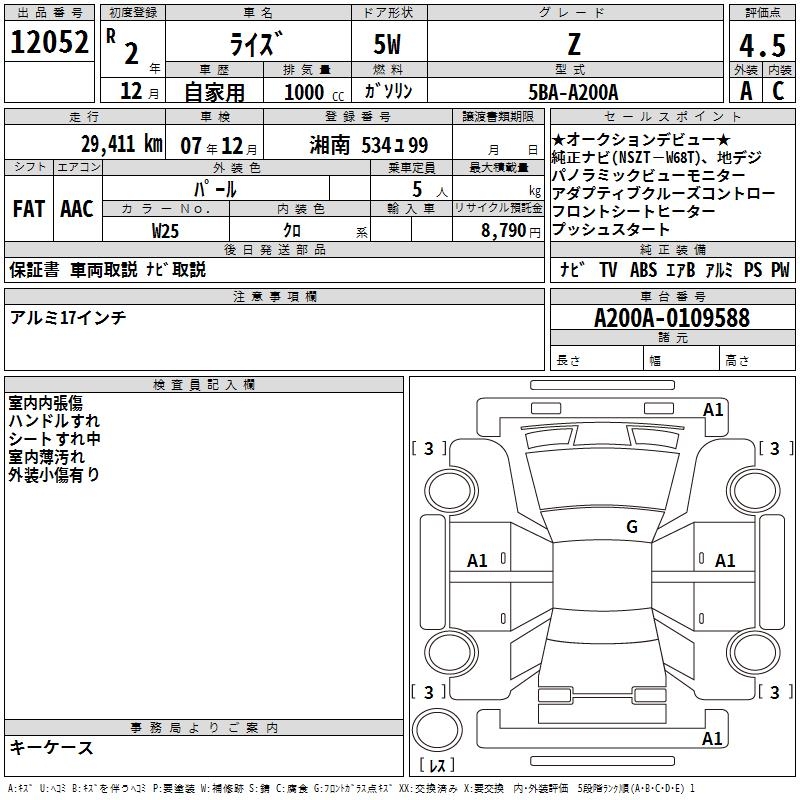Select the フロントシートヒーター line

coord(634,211)
